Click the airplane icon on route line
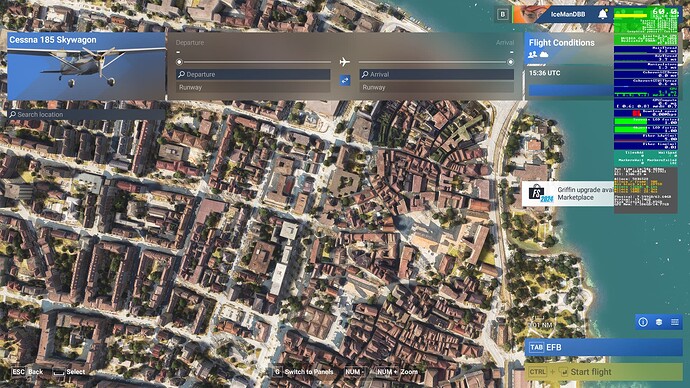Viewport: 690px width, 388px height. point(345,62)
